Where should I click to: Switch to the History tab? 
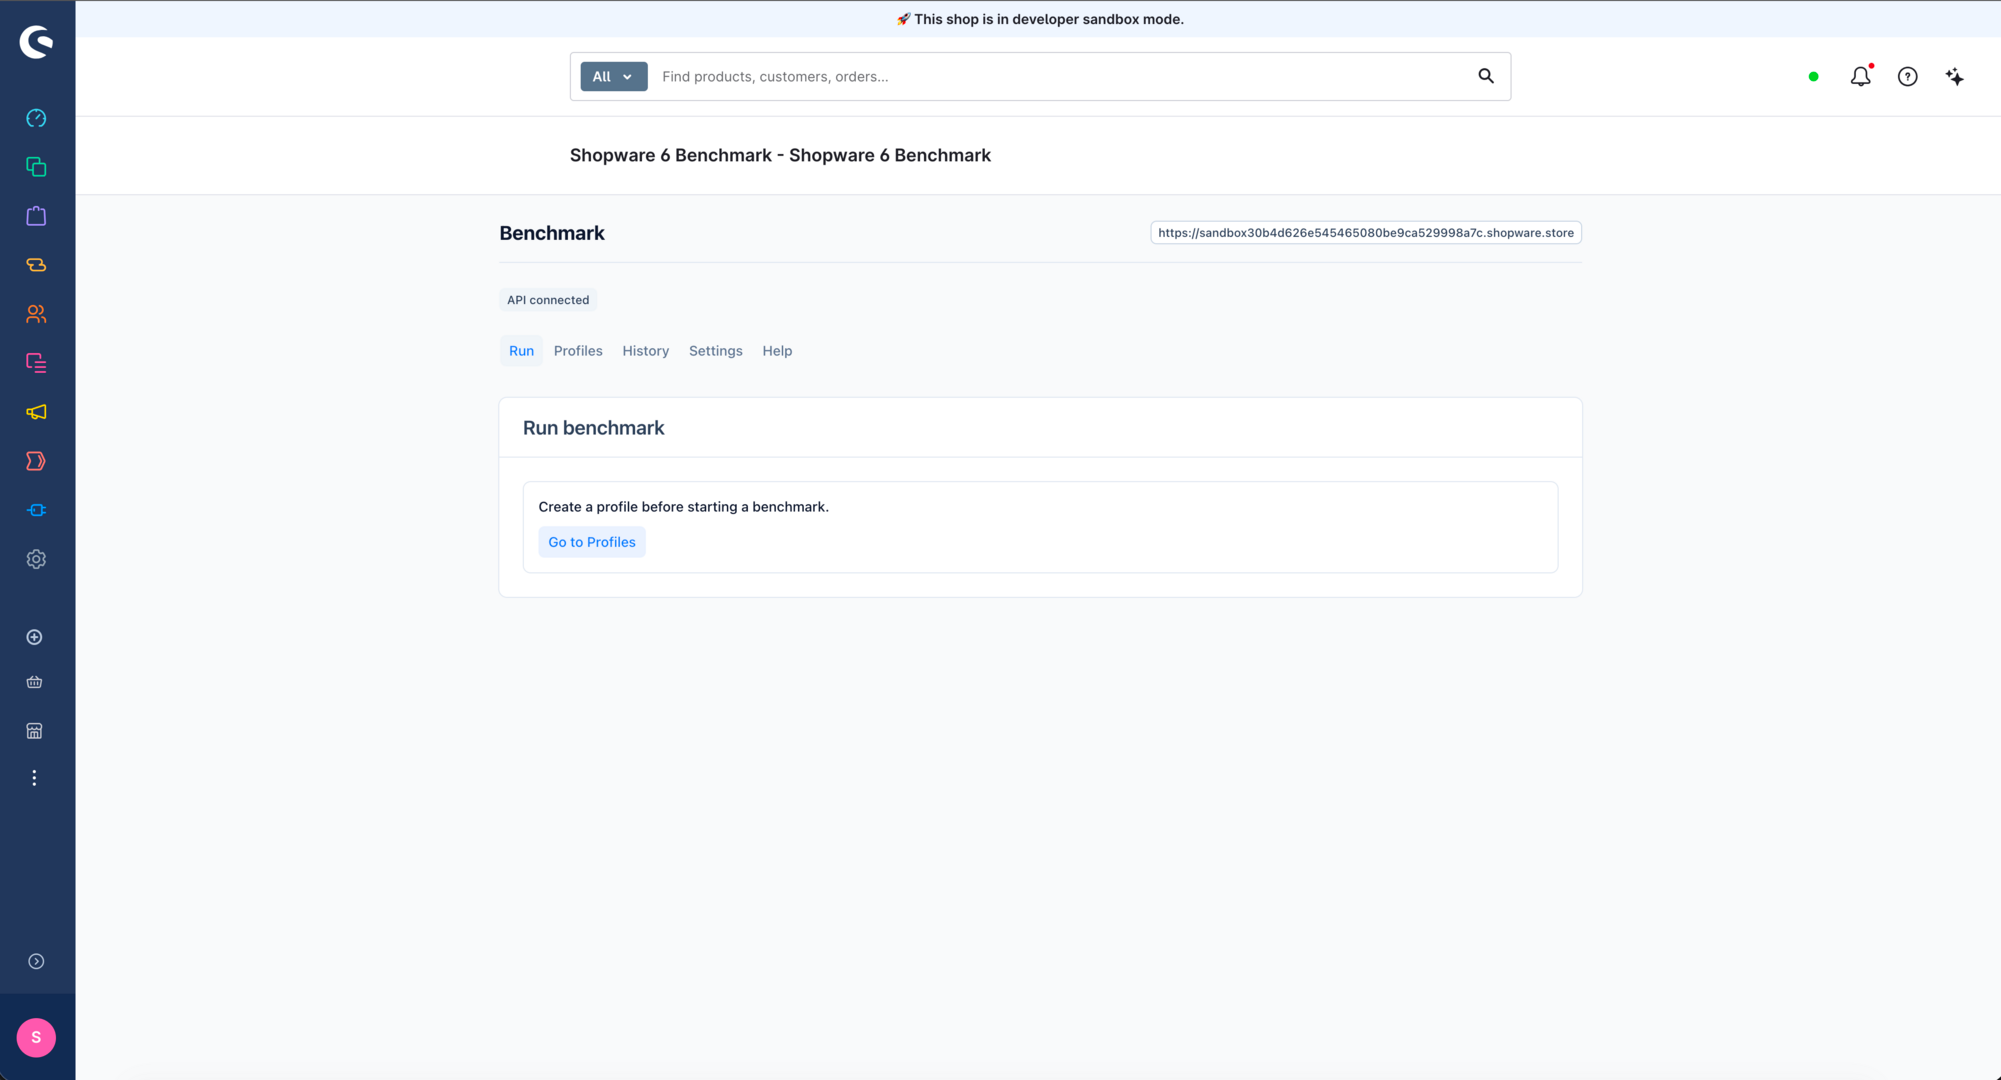(645, 351)
